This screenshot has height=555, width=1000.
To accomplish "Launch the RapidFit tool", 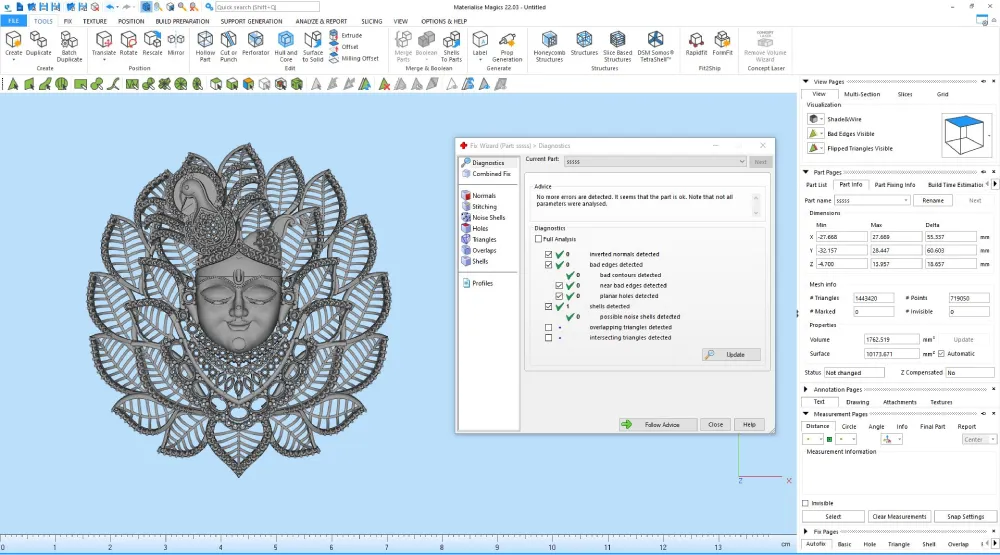I will click(696, 43).
